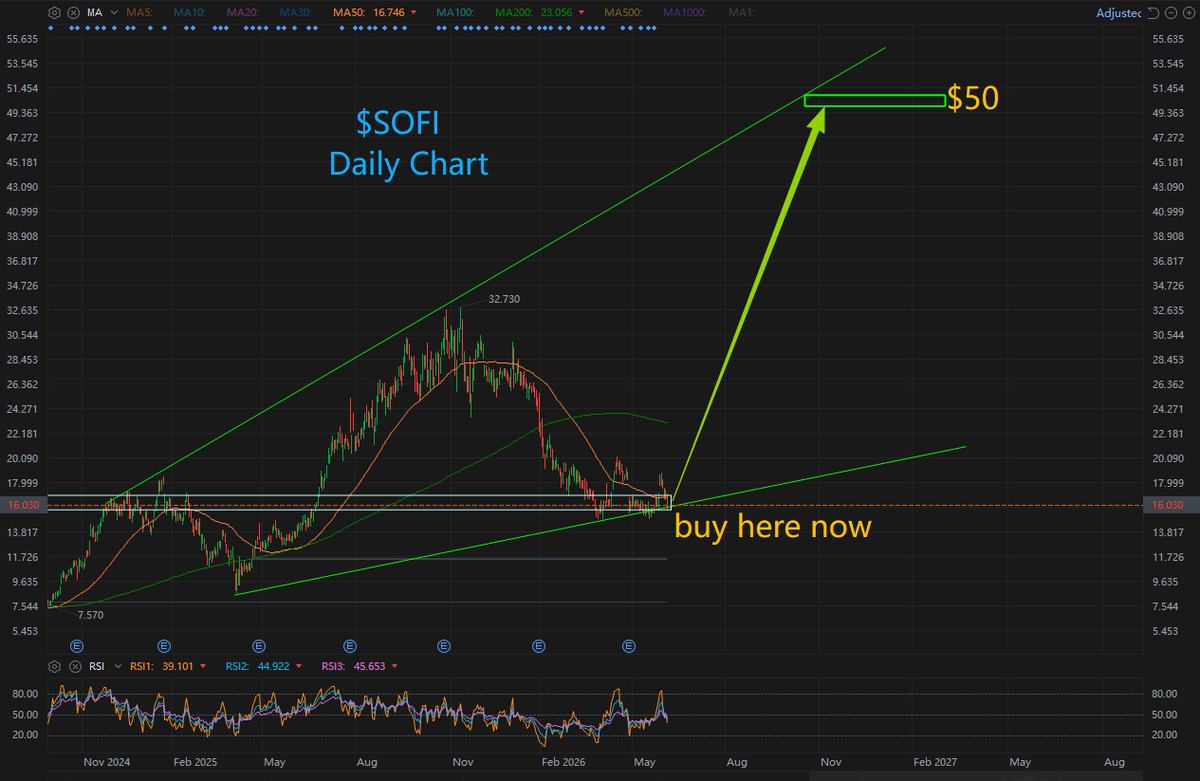Viewport: 1200px width, 781px height.
Task: Remove the MA indicator with its X icon
Action: (x=73, y=13)
